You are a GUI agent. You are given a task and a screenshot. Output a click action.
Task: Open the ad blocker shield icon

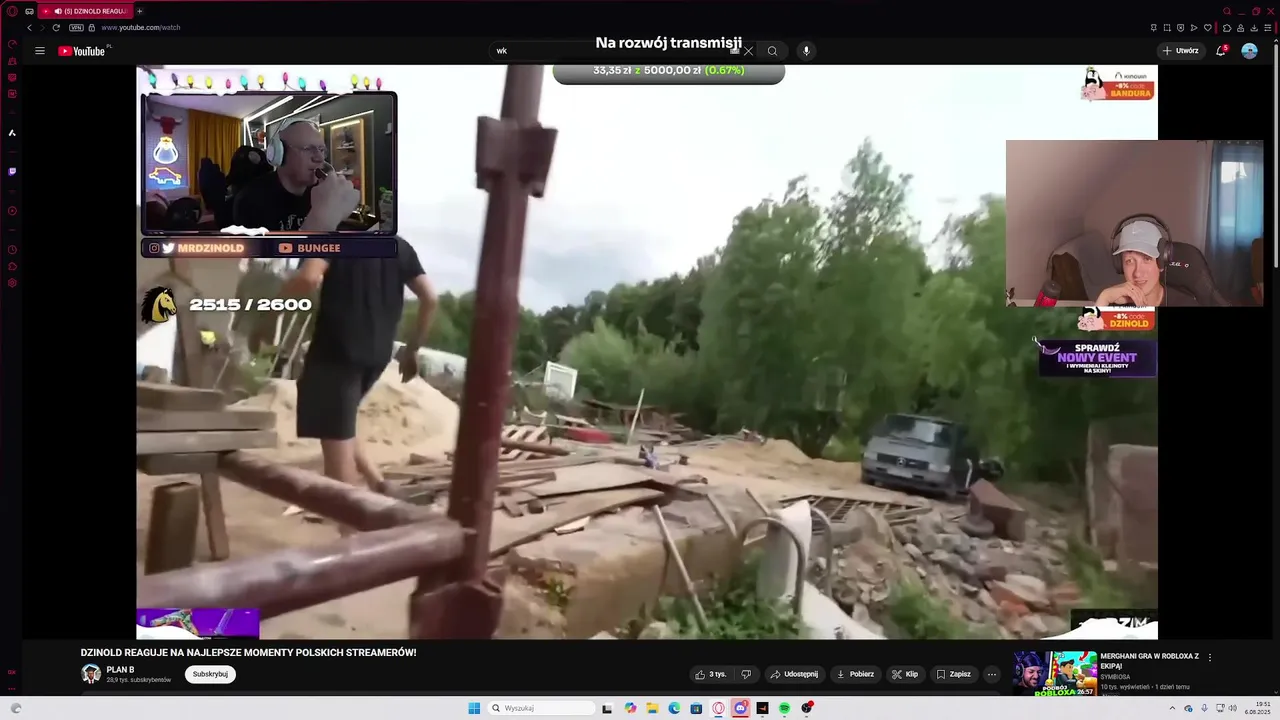[1181, 27]
